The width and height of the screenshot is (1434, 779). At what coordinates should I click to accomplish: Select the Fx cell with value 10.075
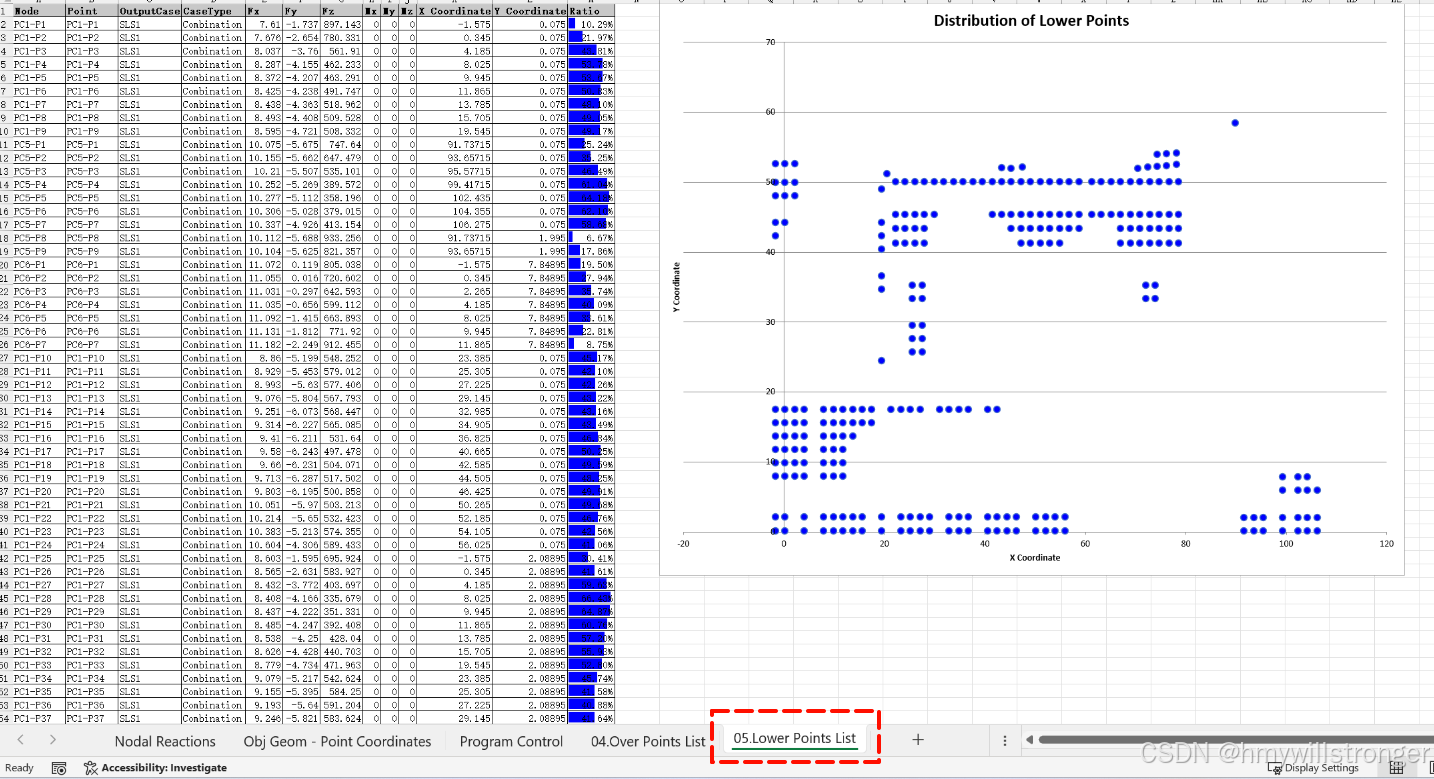(263, 144)
